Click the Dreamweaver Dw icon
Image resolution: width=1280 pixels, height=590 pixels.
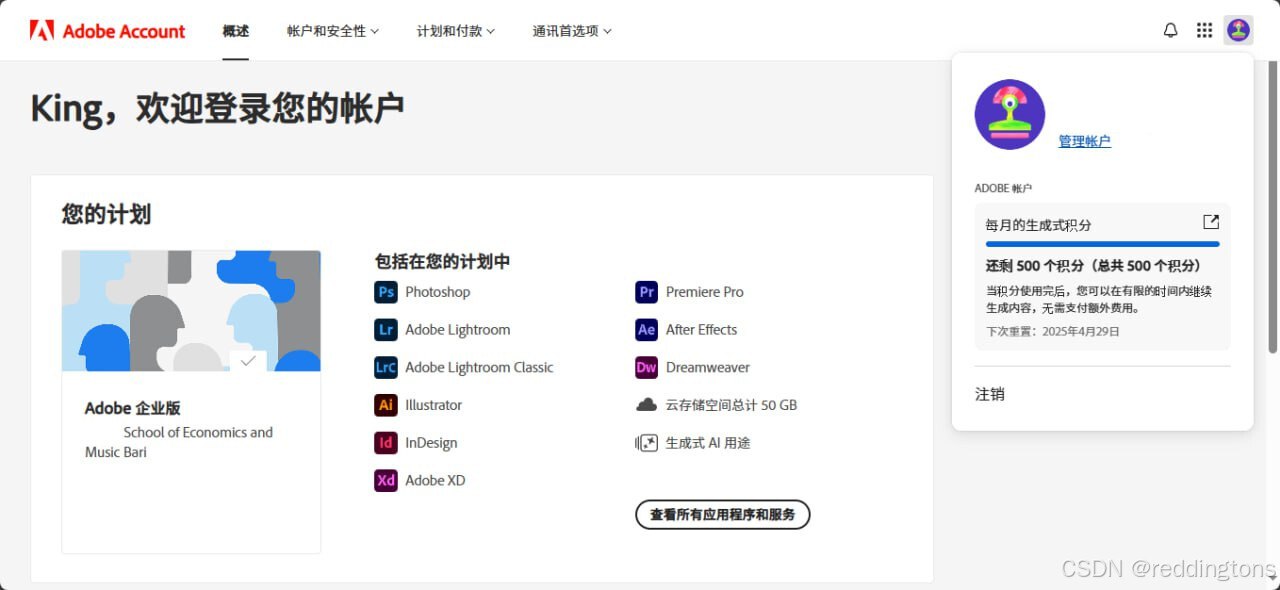point(647,367)
